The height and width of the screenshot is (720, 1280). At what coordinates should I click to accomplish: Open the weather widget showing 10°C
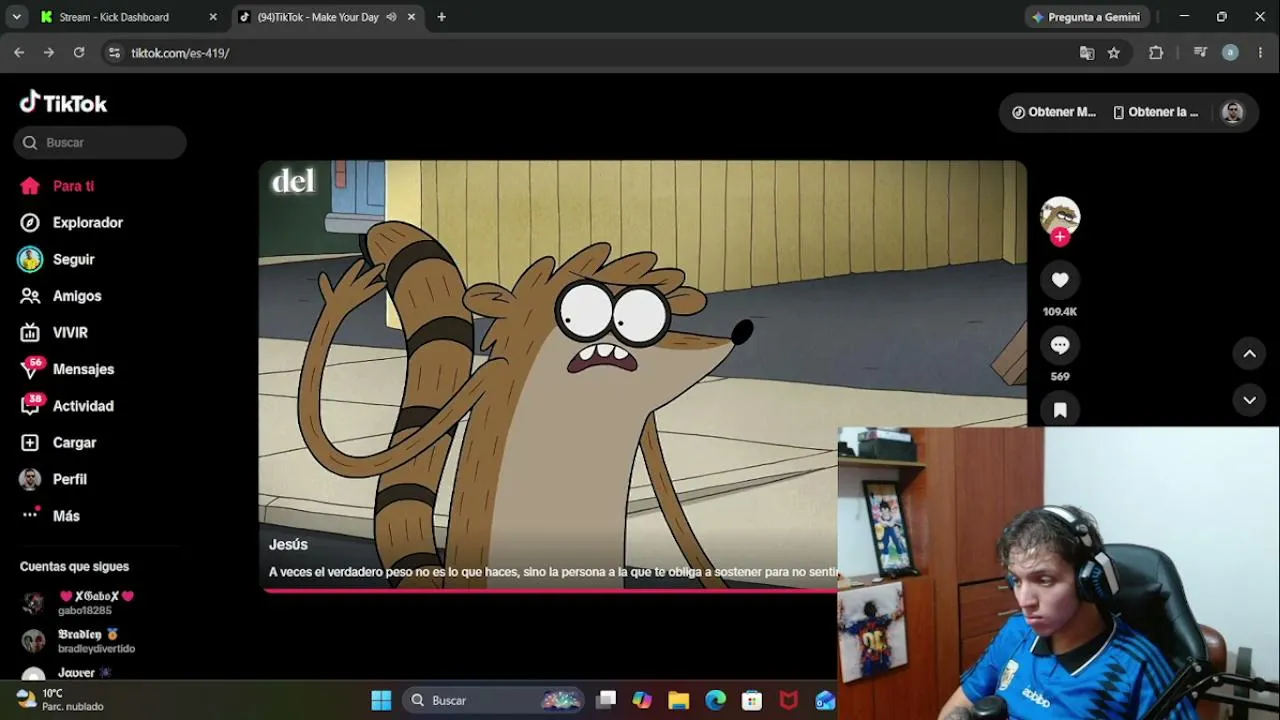60,700
